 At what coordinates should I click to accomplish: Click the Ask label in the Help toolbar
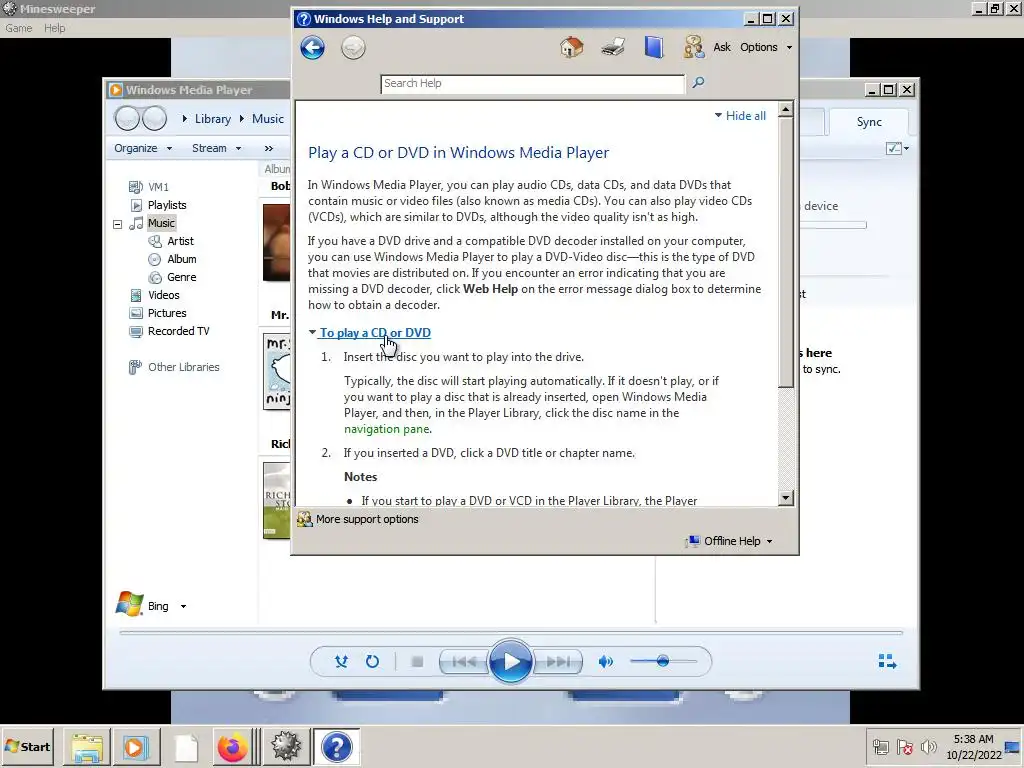[x=722, y=47]
